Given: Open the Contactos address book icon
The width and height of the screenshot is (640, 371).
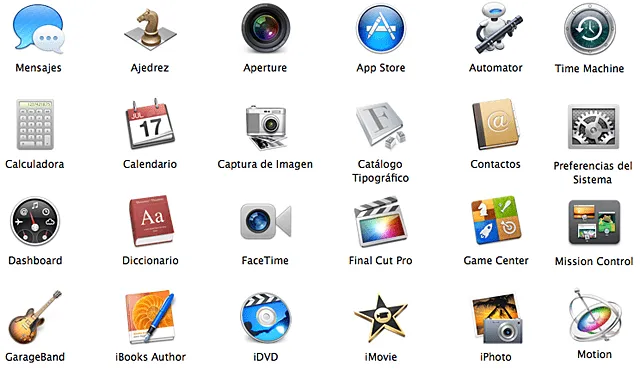Looking at the screenshot, I should click(496, 124).
